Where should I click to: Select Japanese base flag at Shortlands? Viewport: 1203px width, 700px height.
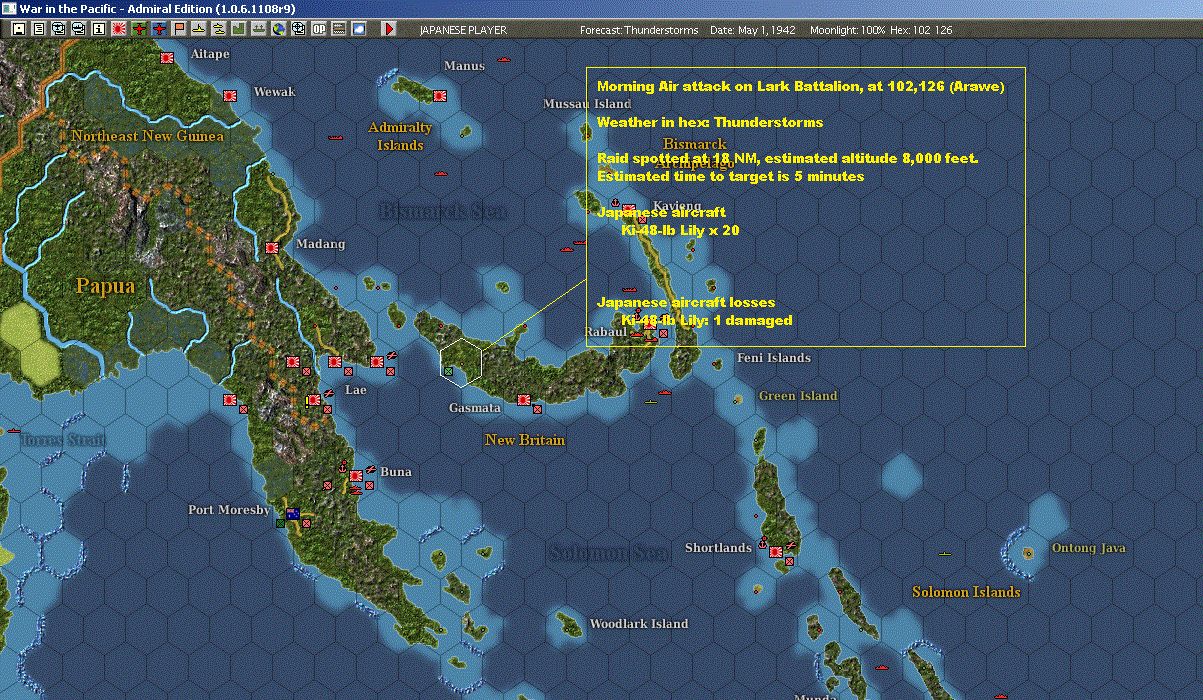[x=776, y=552]
